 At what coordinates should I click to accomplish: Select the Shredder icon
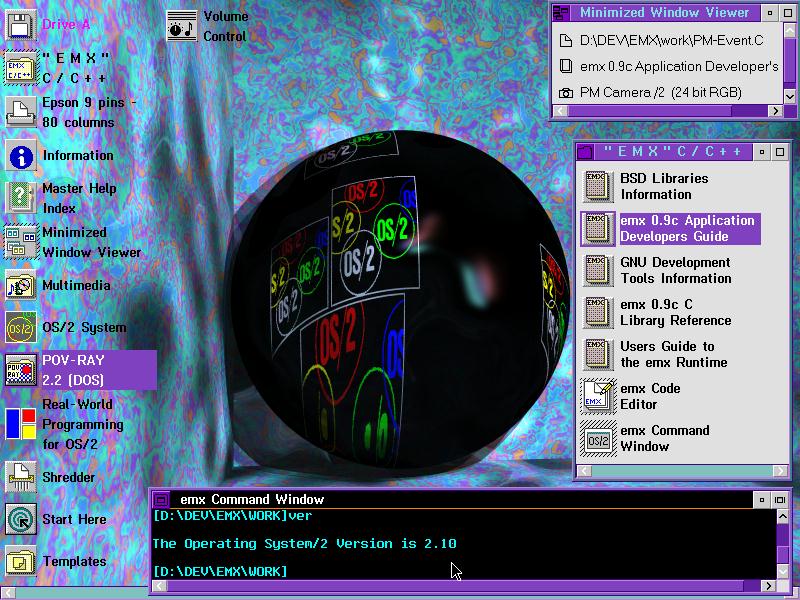click(21, 477)
